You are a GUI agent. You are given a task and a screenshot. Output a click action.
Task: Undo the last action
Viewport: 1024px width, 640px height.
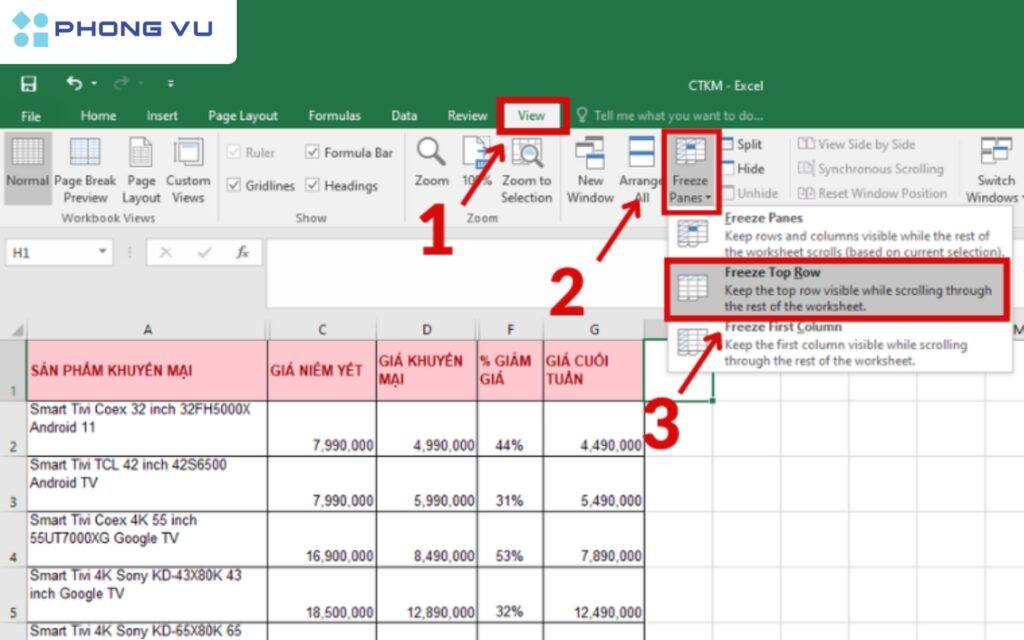click(74, 83)
